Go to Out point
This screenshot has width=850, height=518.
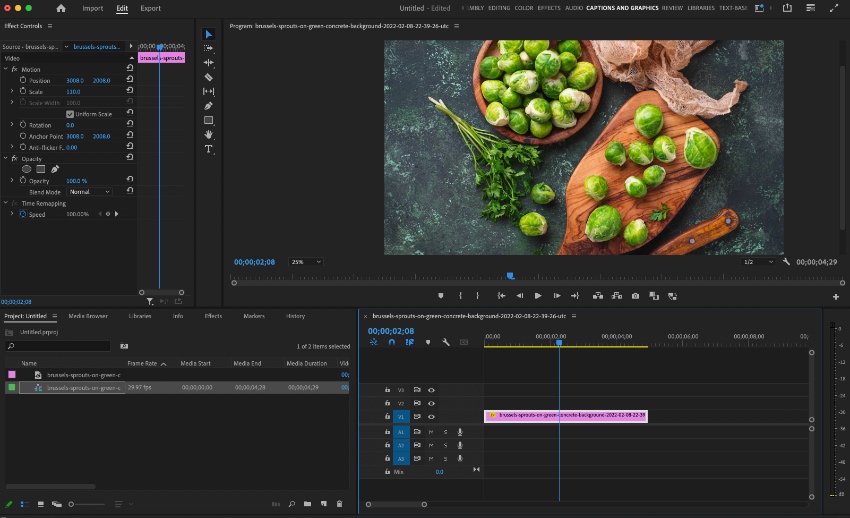click(x=575, y=296)
